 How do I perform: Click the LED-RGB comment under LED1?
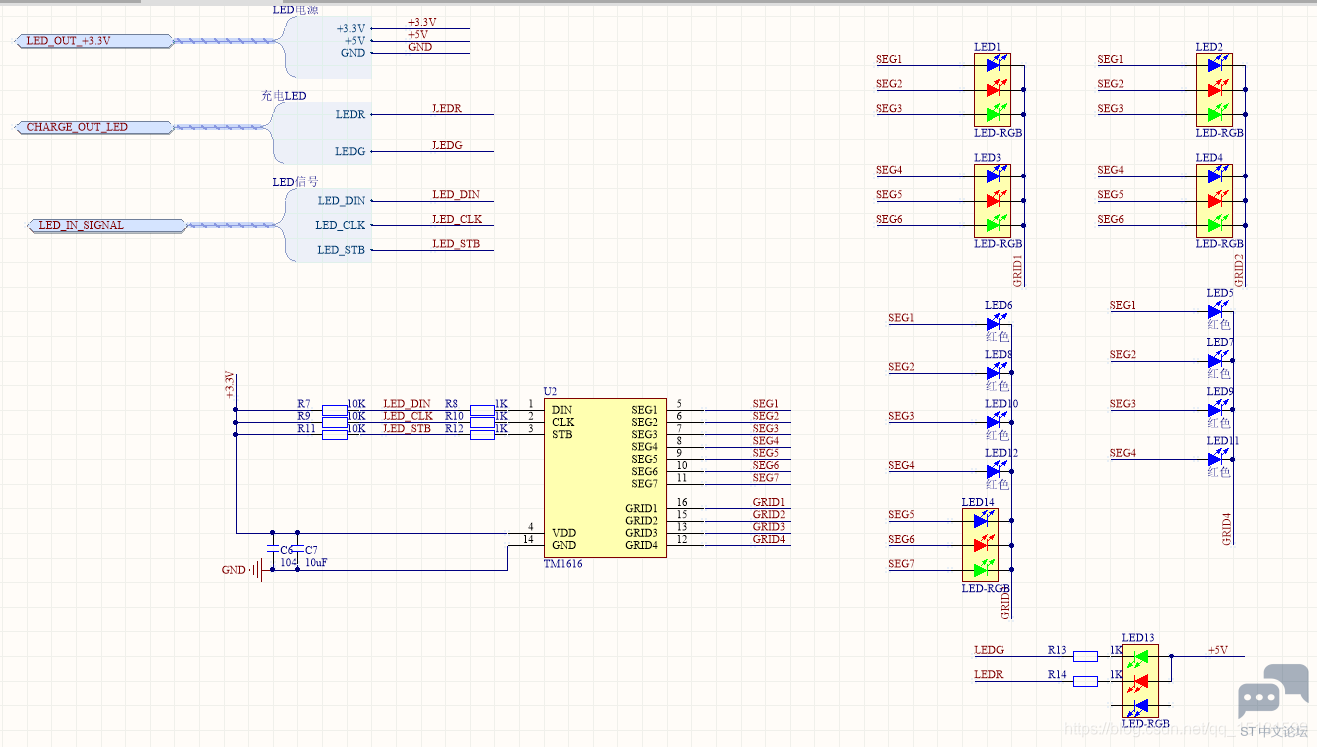[x=998, y=133]
